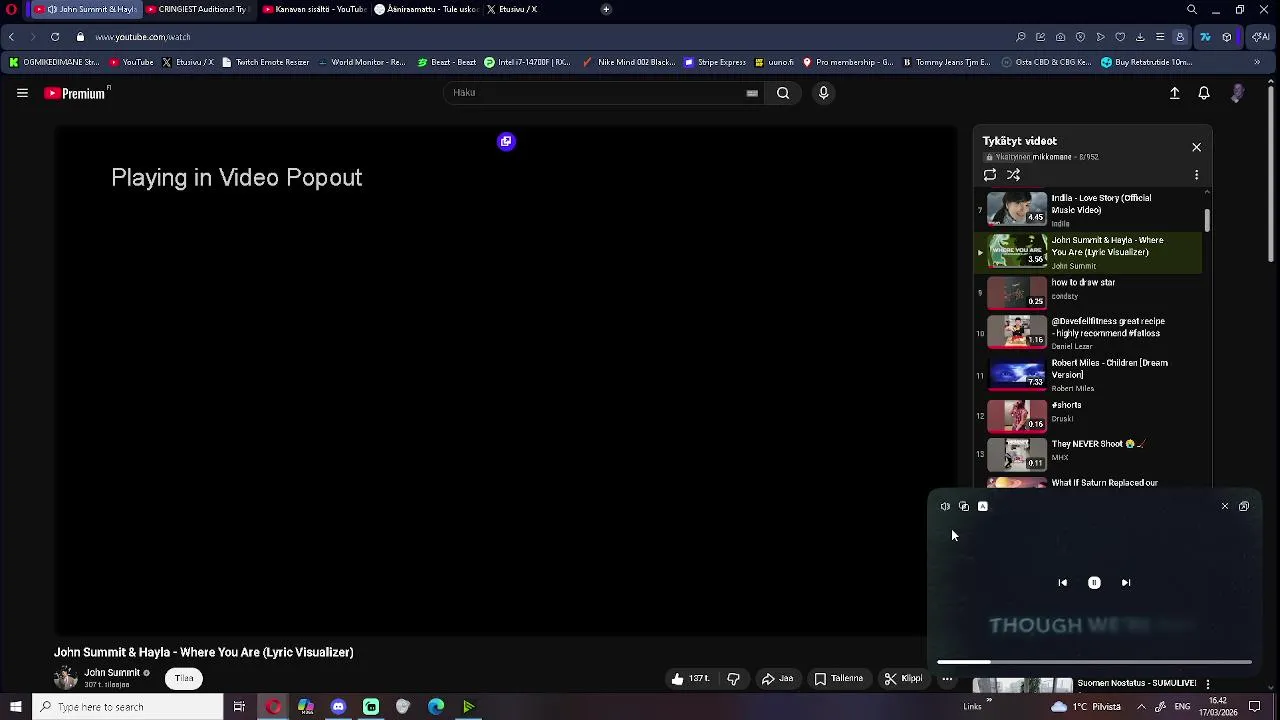The height and width of the screenshot is (720, 1280).
Task: Click the on-screen keyboard icon in search
Action: (752, 93)
